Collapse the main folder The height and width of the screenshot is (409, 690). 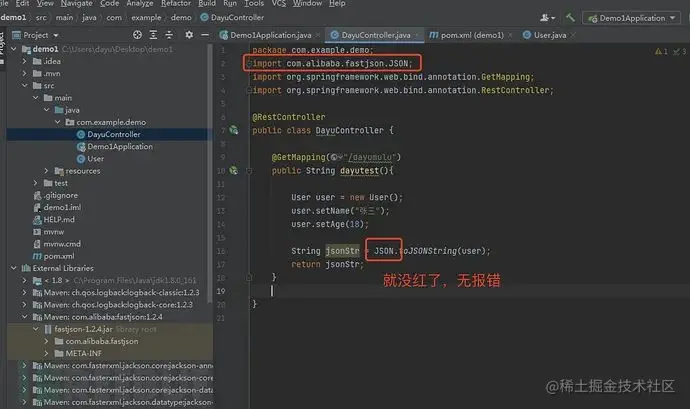[x=36, y=98]
